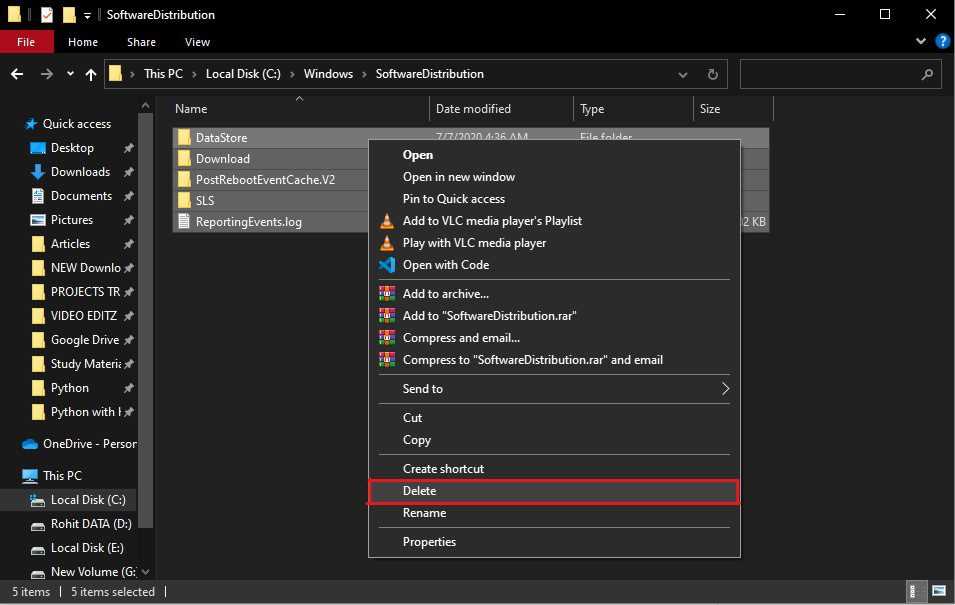Choose Delete from the context menu
The image size is (955, 605).
420,491
